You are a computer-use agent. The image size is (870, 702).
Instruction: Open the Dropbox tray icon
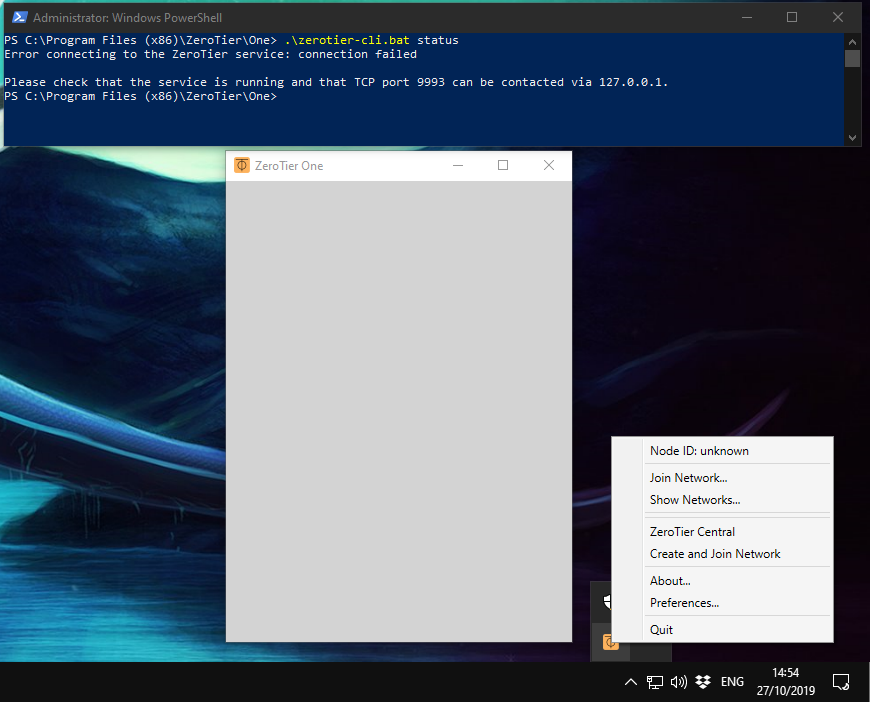point(703,682)
